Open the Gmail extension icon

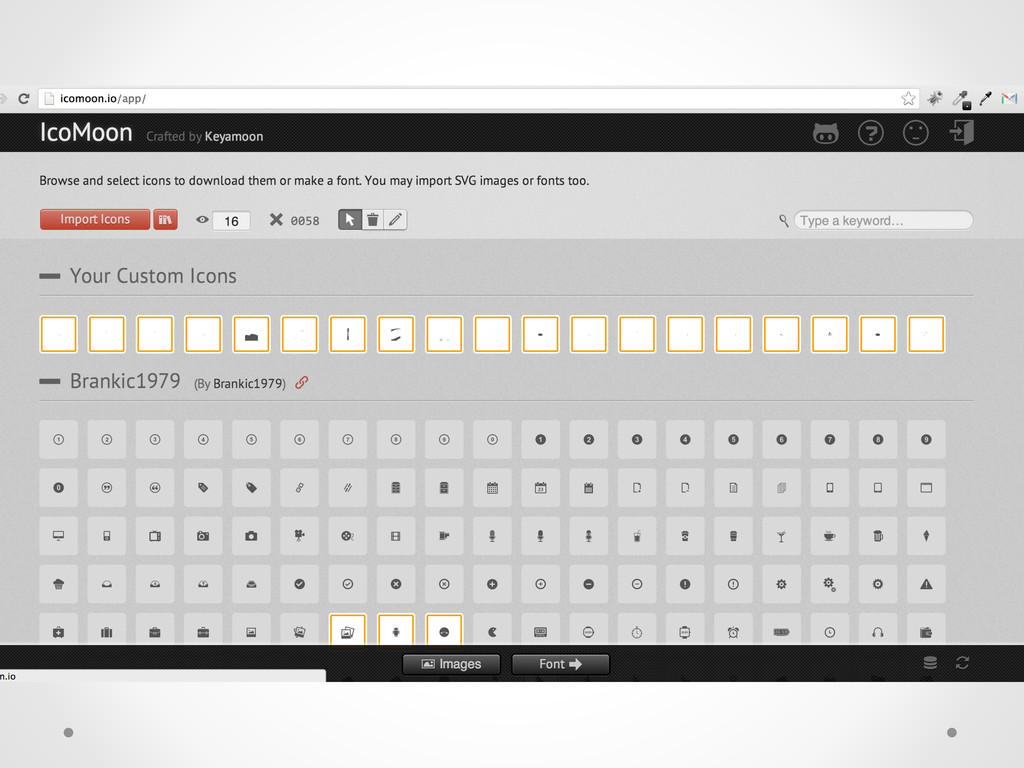tap(1009, 99)
